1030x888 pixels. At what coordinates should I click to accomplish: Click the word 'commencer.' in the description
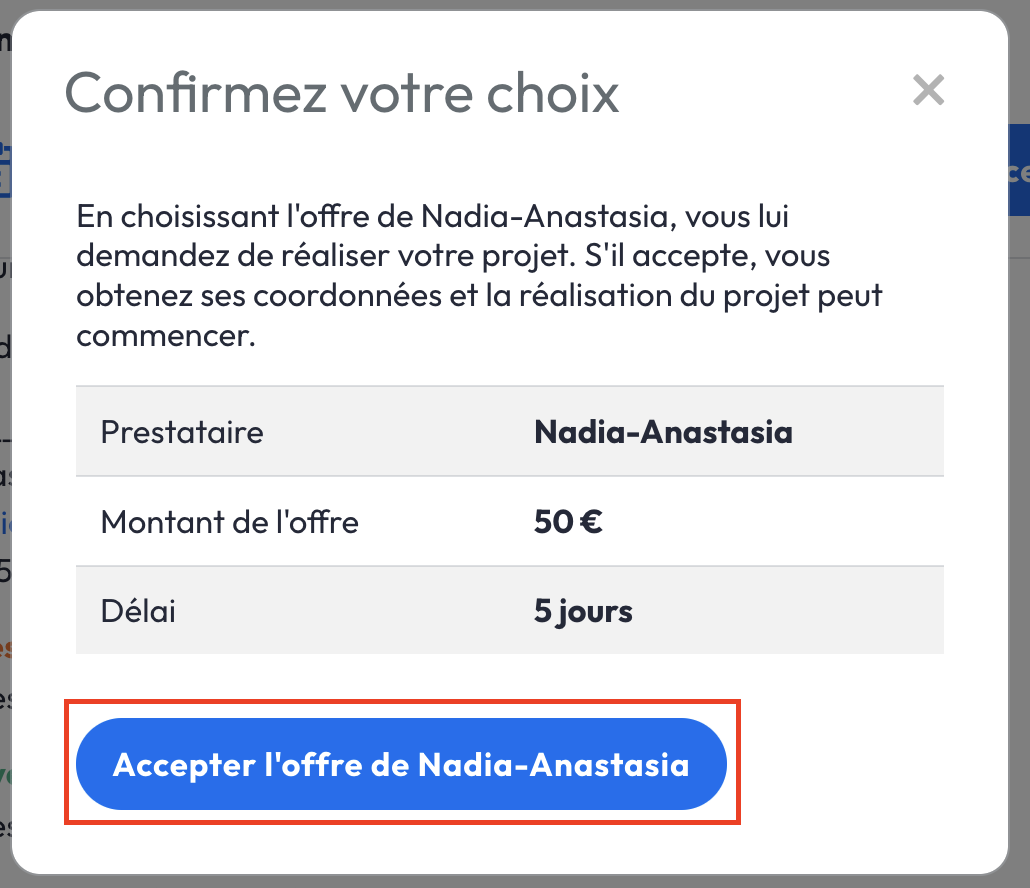pyautogui.click(x=166, y=335)
